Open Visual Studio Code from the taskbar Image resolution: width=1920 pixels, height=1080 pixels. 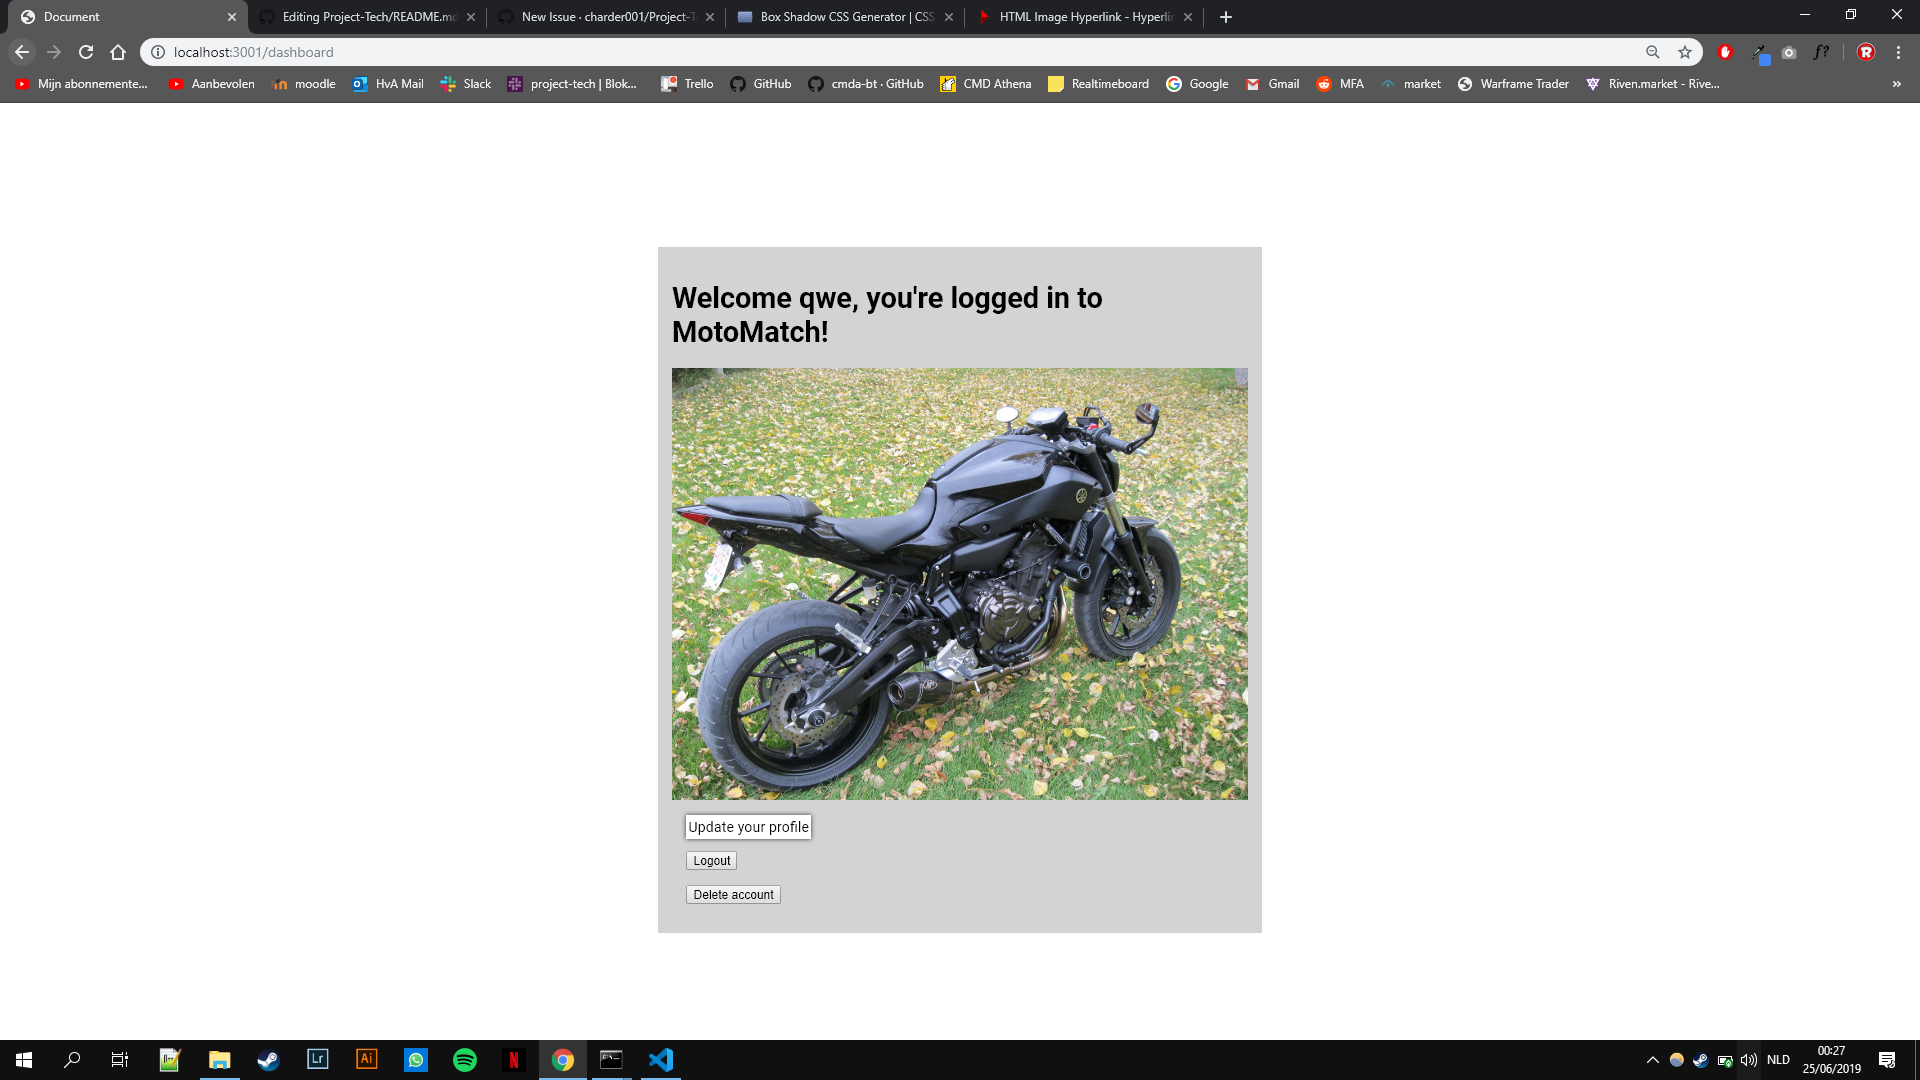661,1059
